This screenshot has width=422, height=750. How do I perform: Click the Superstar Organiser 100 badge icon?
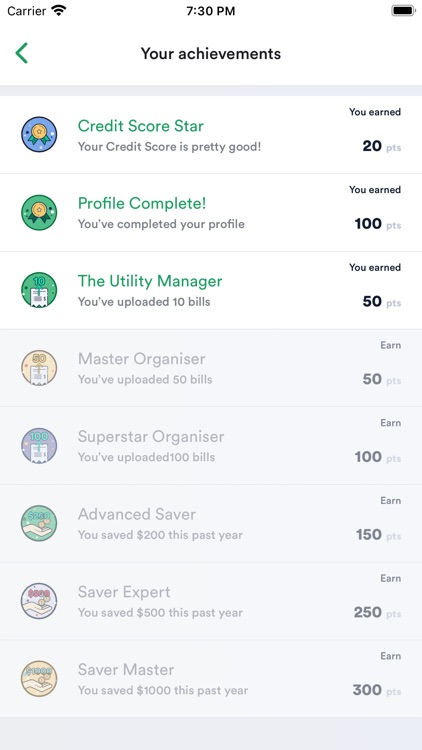click(39, 445)
